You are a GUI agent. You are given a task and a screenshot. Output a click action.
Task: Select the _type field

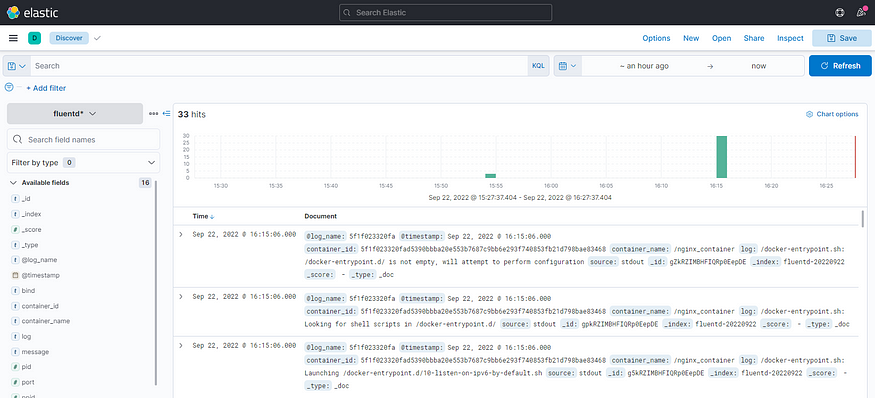(30, 244)
